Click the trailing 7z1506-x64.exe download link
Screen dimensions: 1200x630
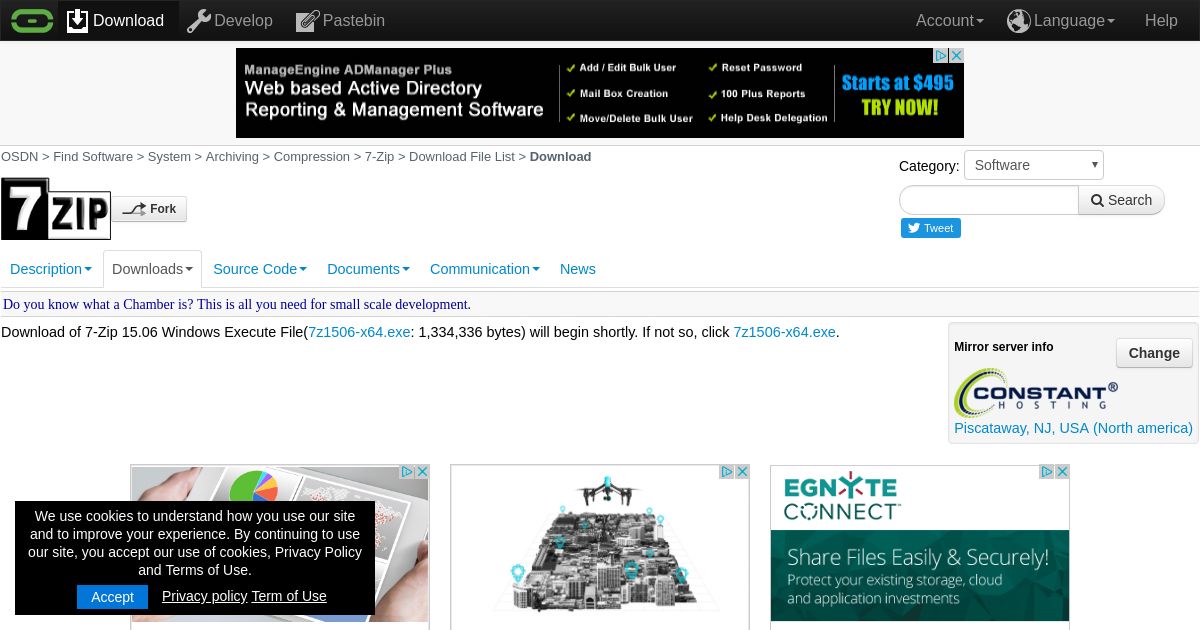[x=785, y=332]
